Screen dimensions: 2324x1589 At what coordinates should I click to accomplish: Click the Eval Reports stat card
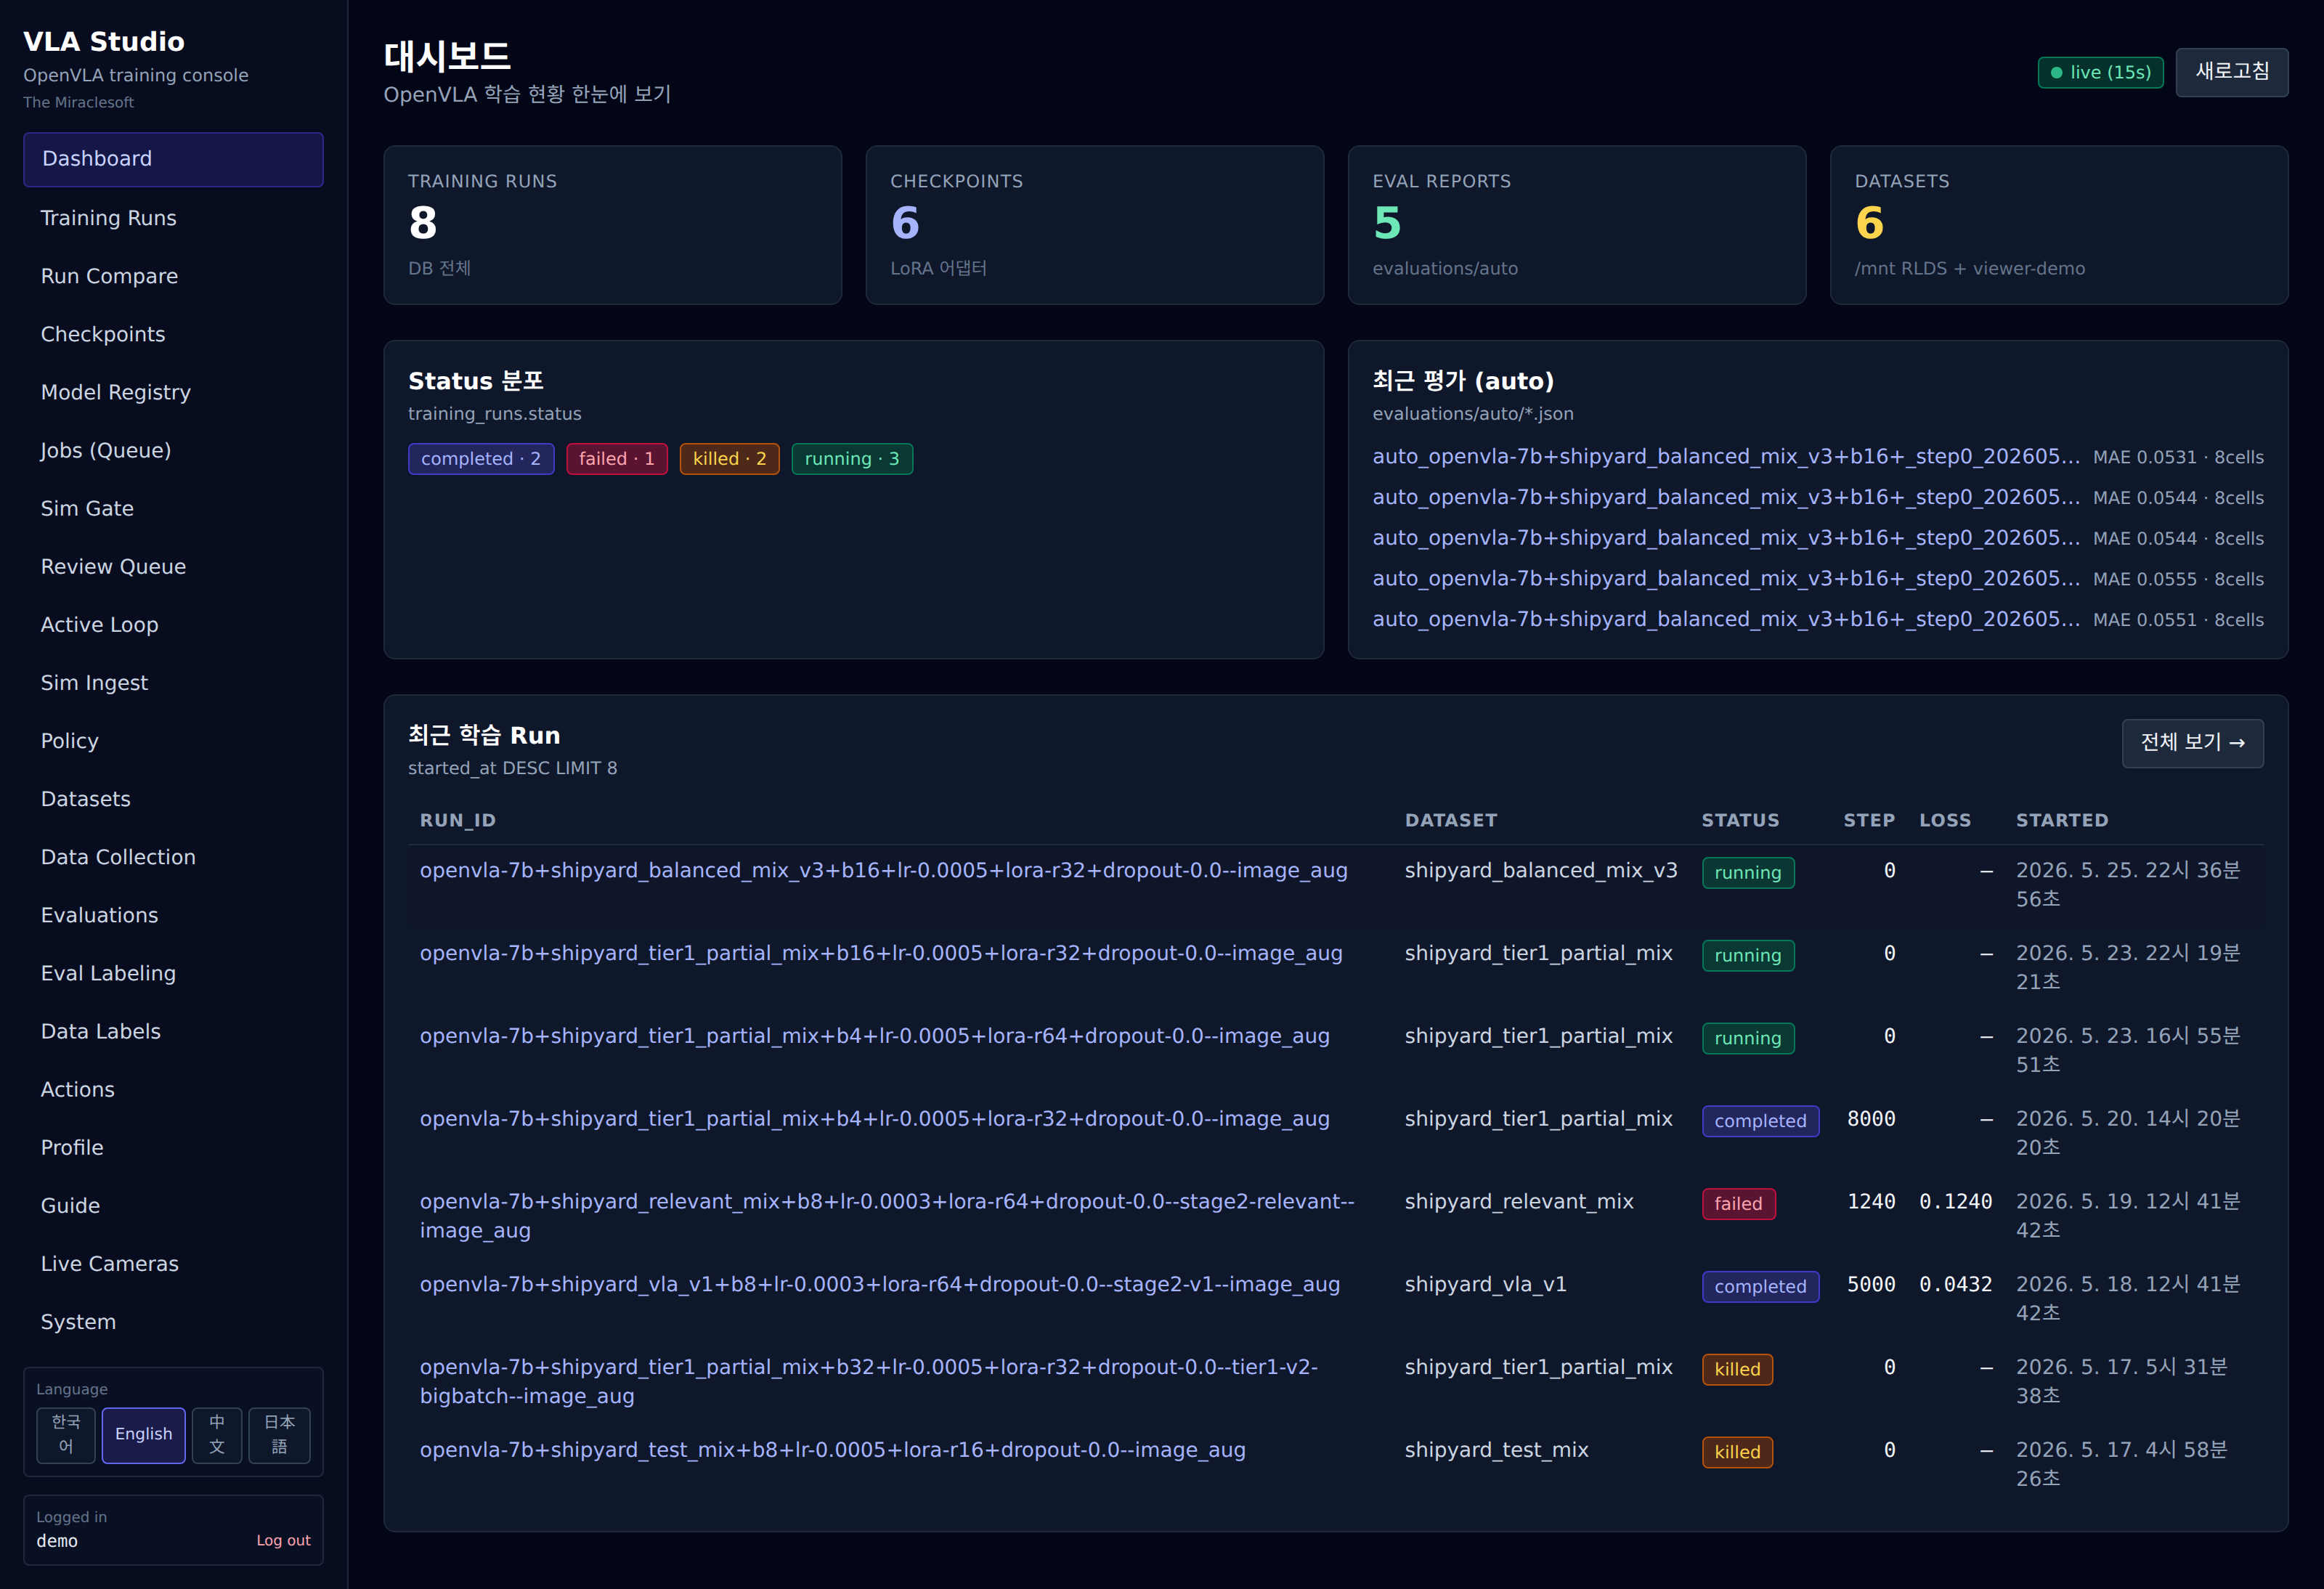1577,225
